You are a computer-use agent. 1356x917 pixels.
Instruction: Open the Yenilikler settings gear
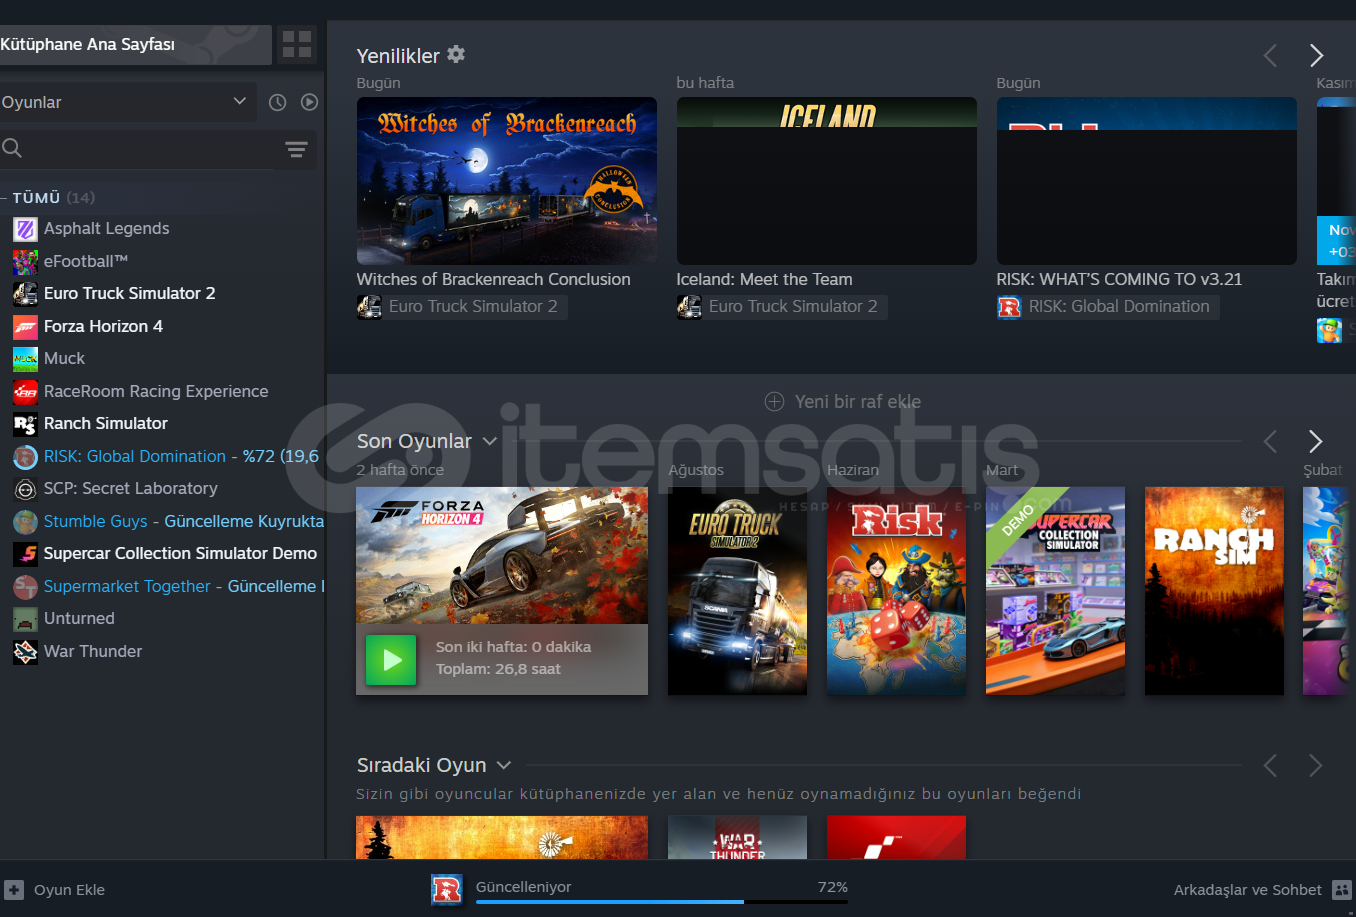(456, 54)
